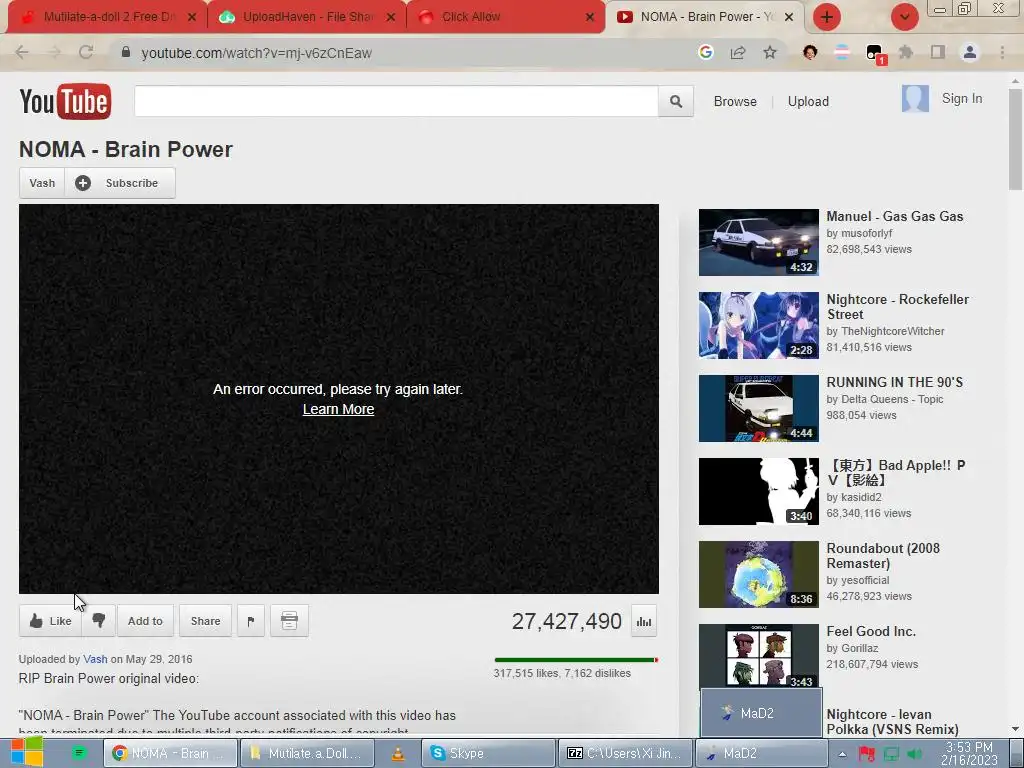Click the Subscribe plus icon
Viewport: 1024px width, 768px height.
pos(83,184)
